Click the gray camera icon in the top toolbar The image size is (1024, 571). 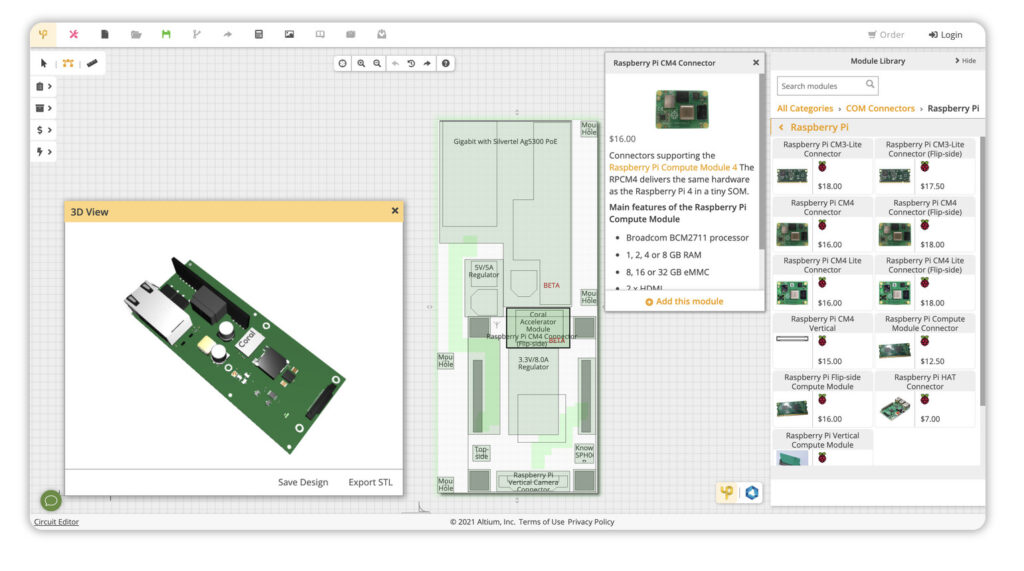[351, 34]
